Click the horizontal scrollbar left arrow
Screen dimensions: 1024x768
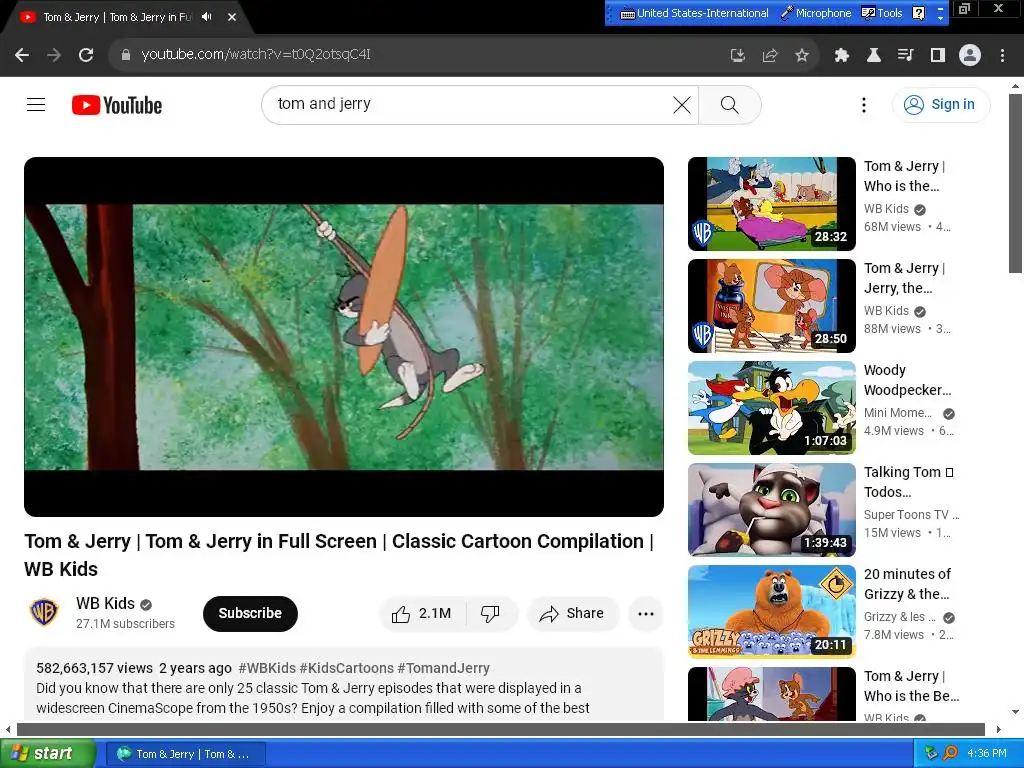(x=8, y=729)
